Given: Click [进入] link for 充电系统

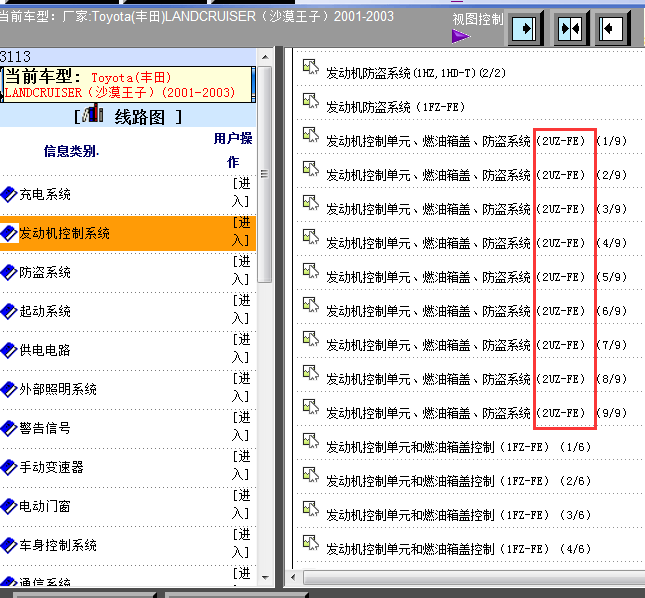Looking at the screenshot, I should point(241,192).
